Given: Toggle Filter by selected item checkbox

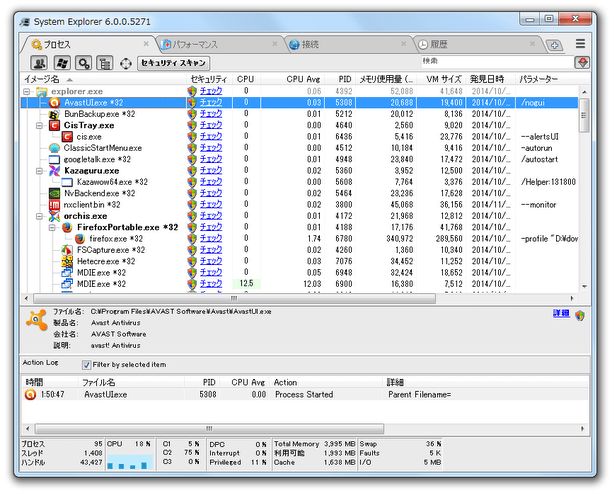Looking at the screenshot, I should (x=86, y=365).
